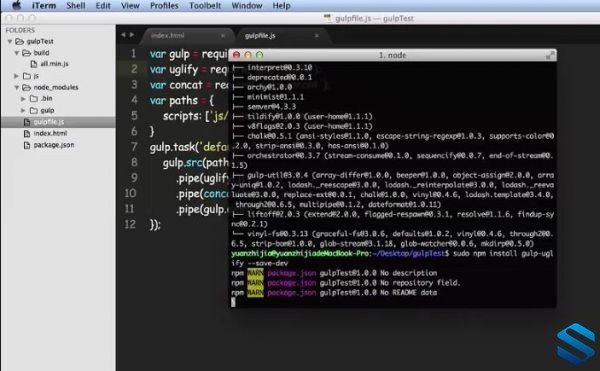Open the Toolbelt menu

click(205, 6)
